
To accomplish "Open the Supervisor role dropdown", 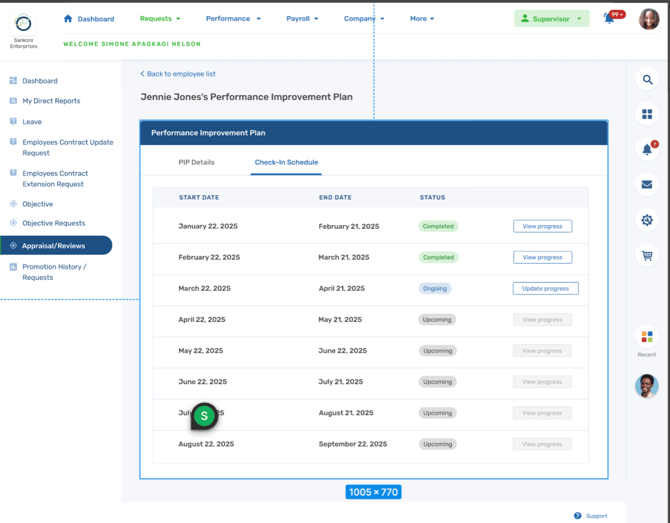I will click(x=552, y=19).
